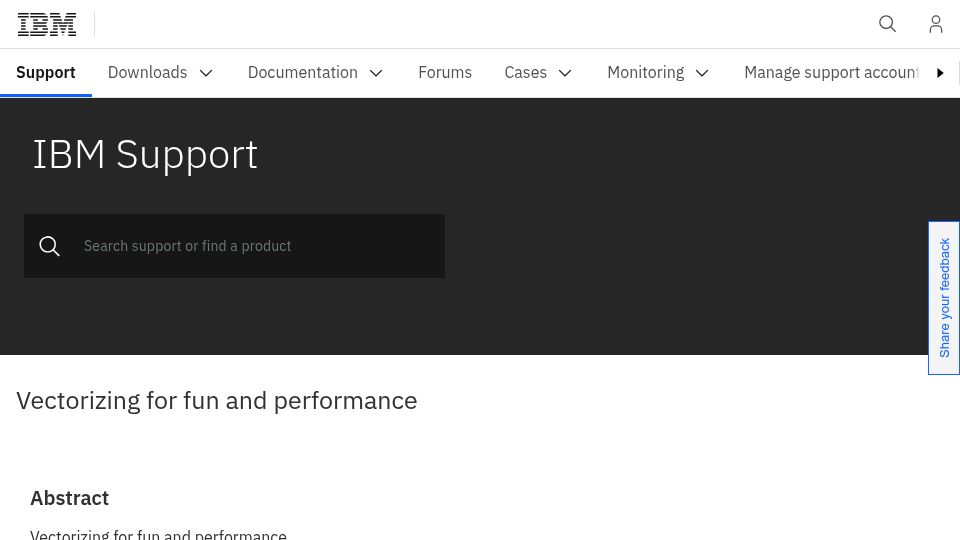Open the Forums link
Viewport: 960px width, 540px height.
pos(445,72)
